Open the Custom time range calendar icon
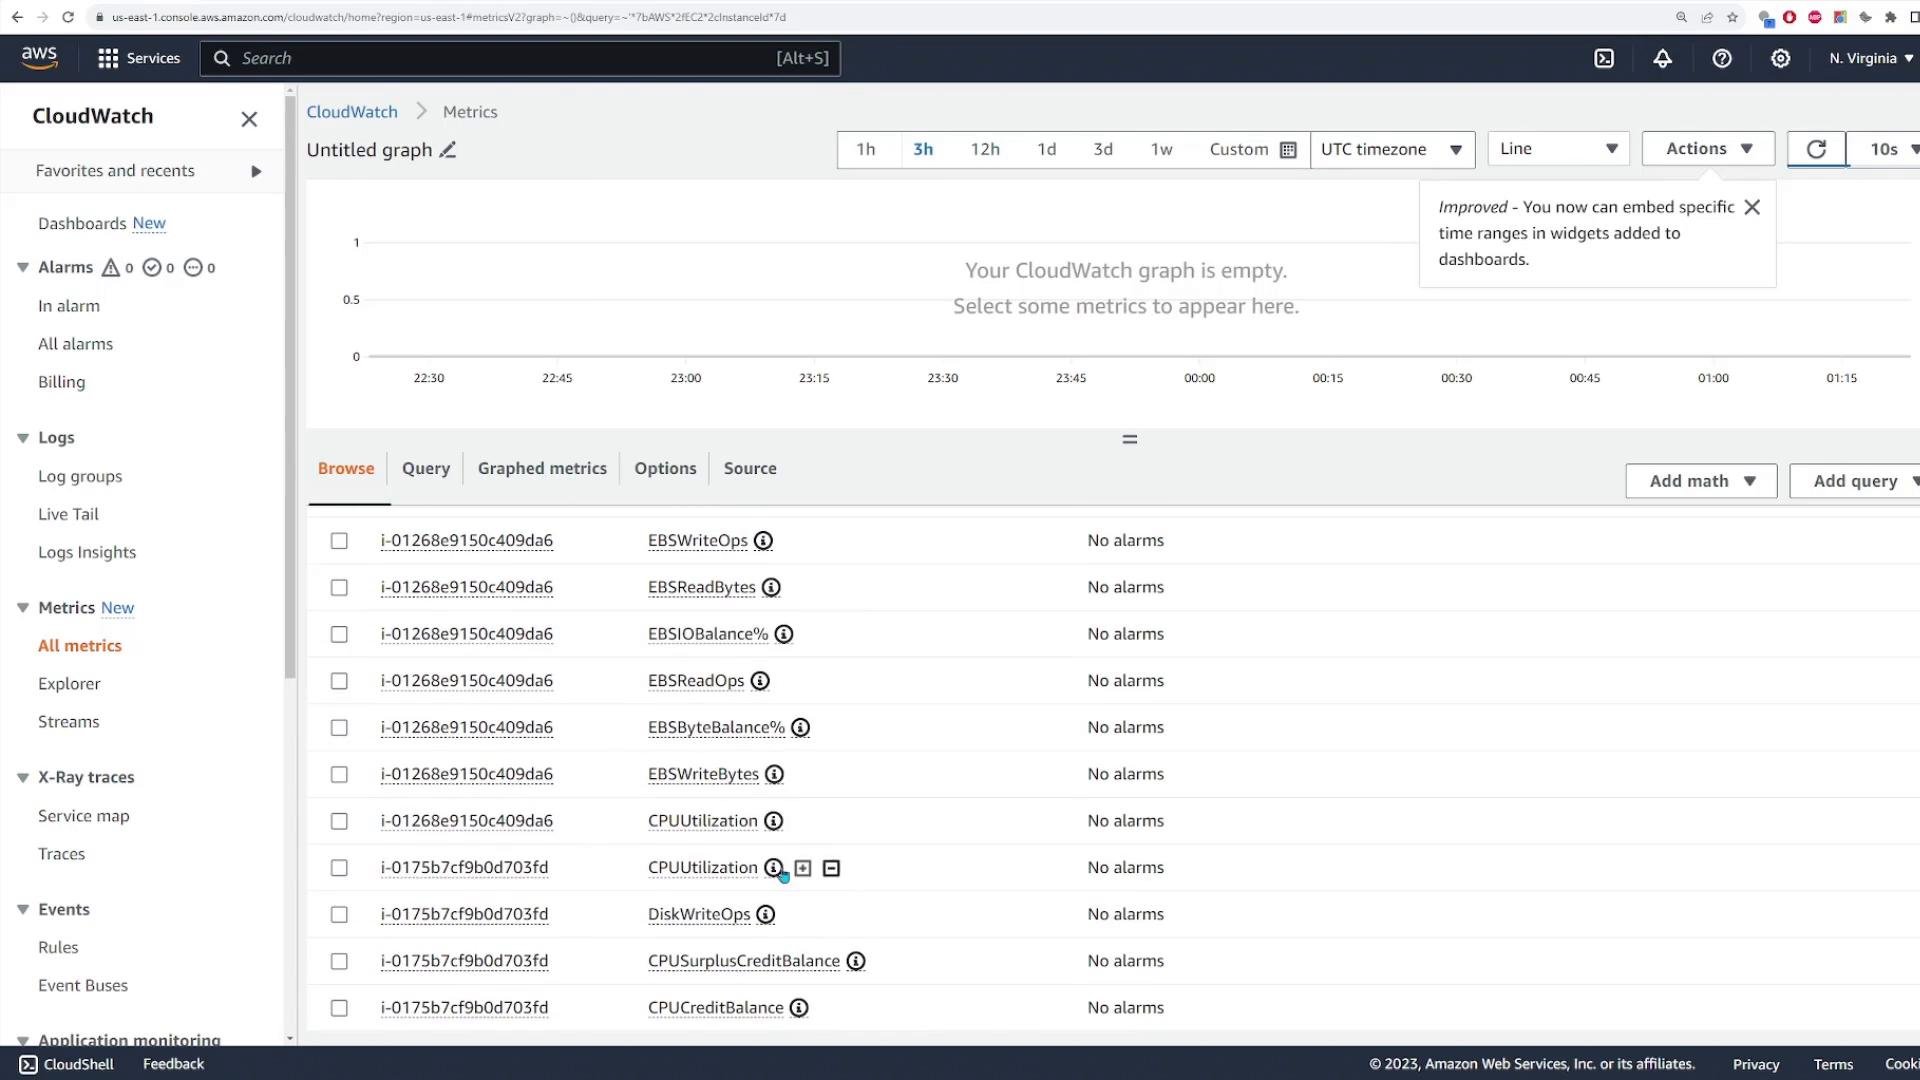The height and width of the screenshot is (1080, 1920). 1288,150
